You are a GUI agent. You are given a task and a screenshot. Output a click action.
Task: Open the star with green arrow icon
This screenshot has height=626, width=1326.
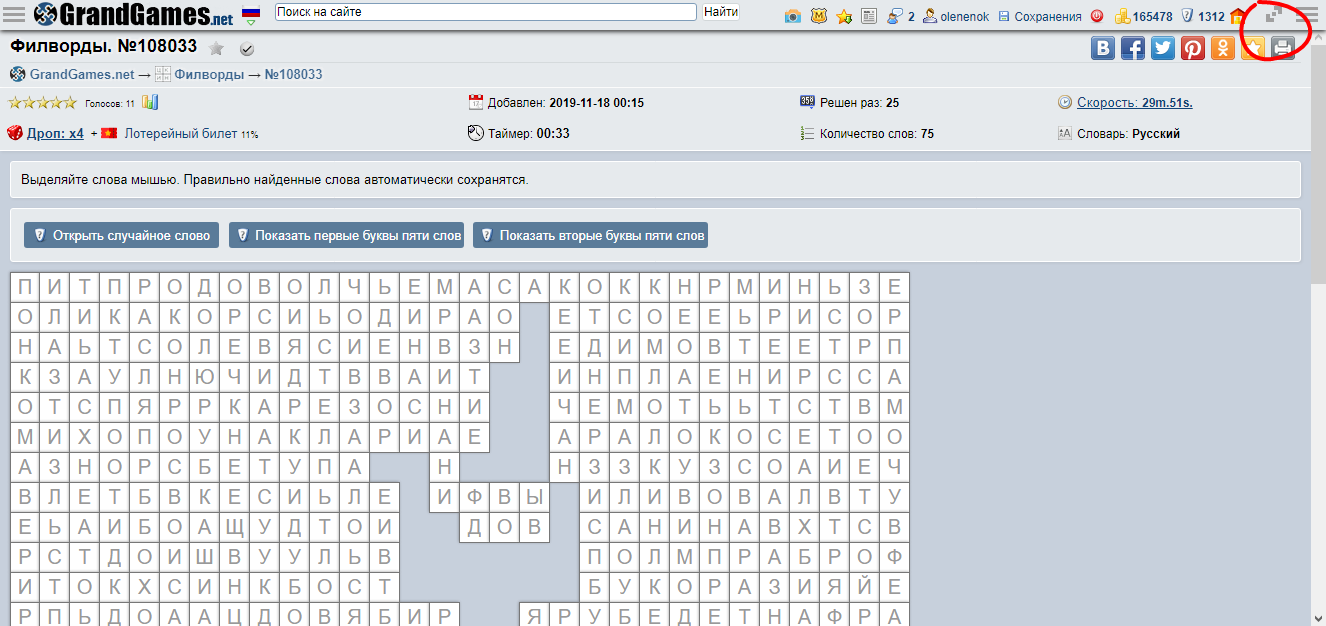click(845, 16)
